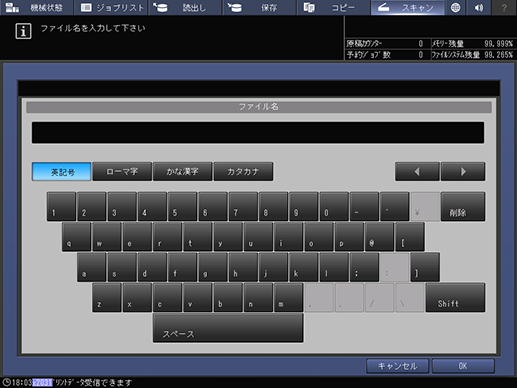Tap the 4 key
517x388 pixels.
pos(152,206)
